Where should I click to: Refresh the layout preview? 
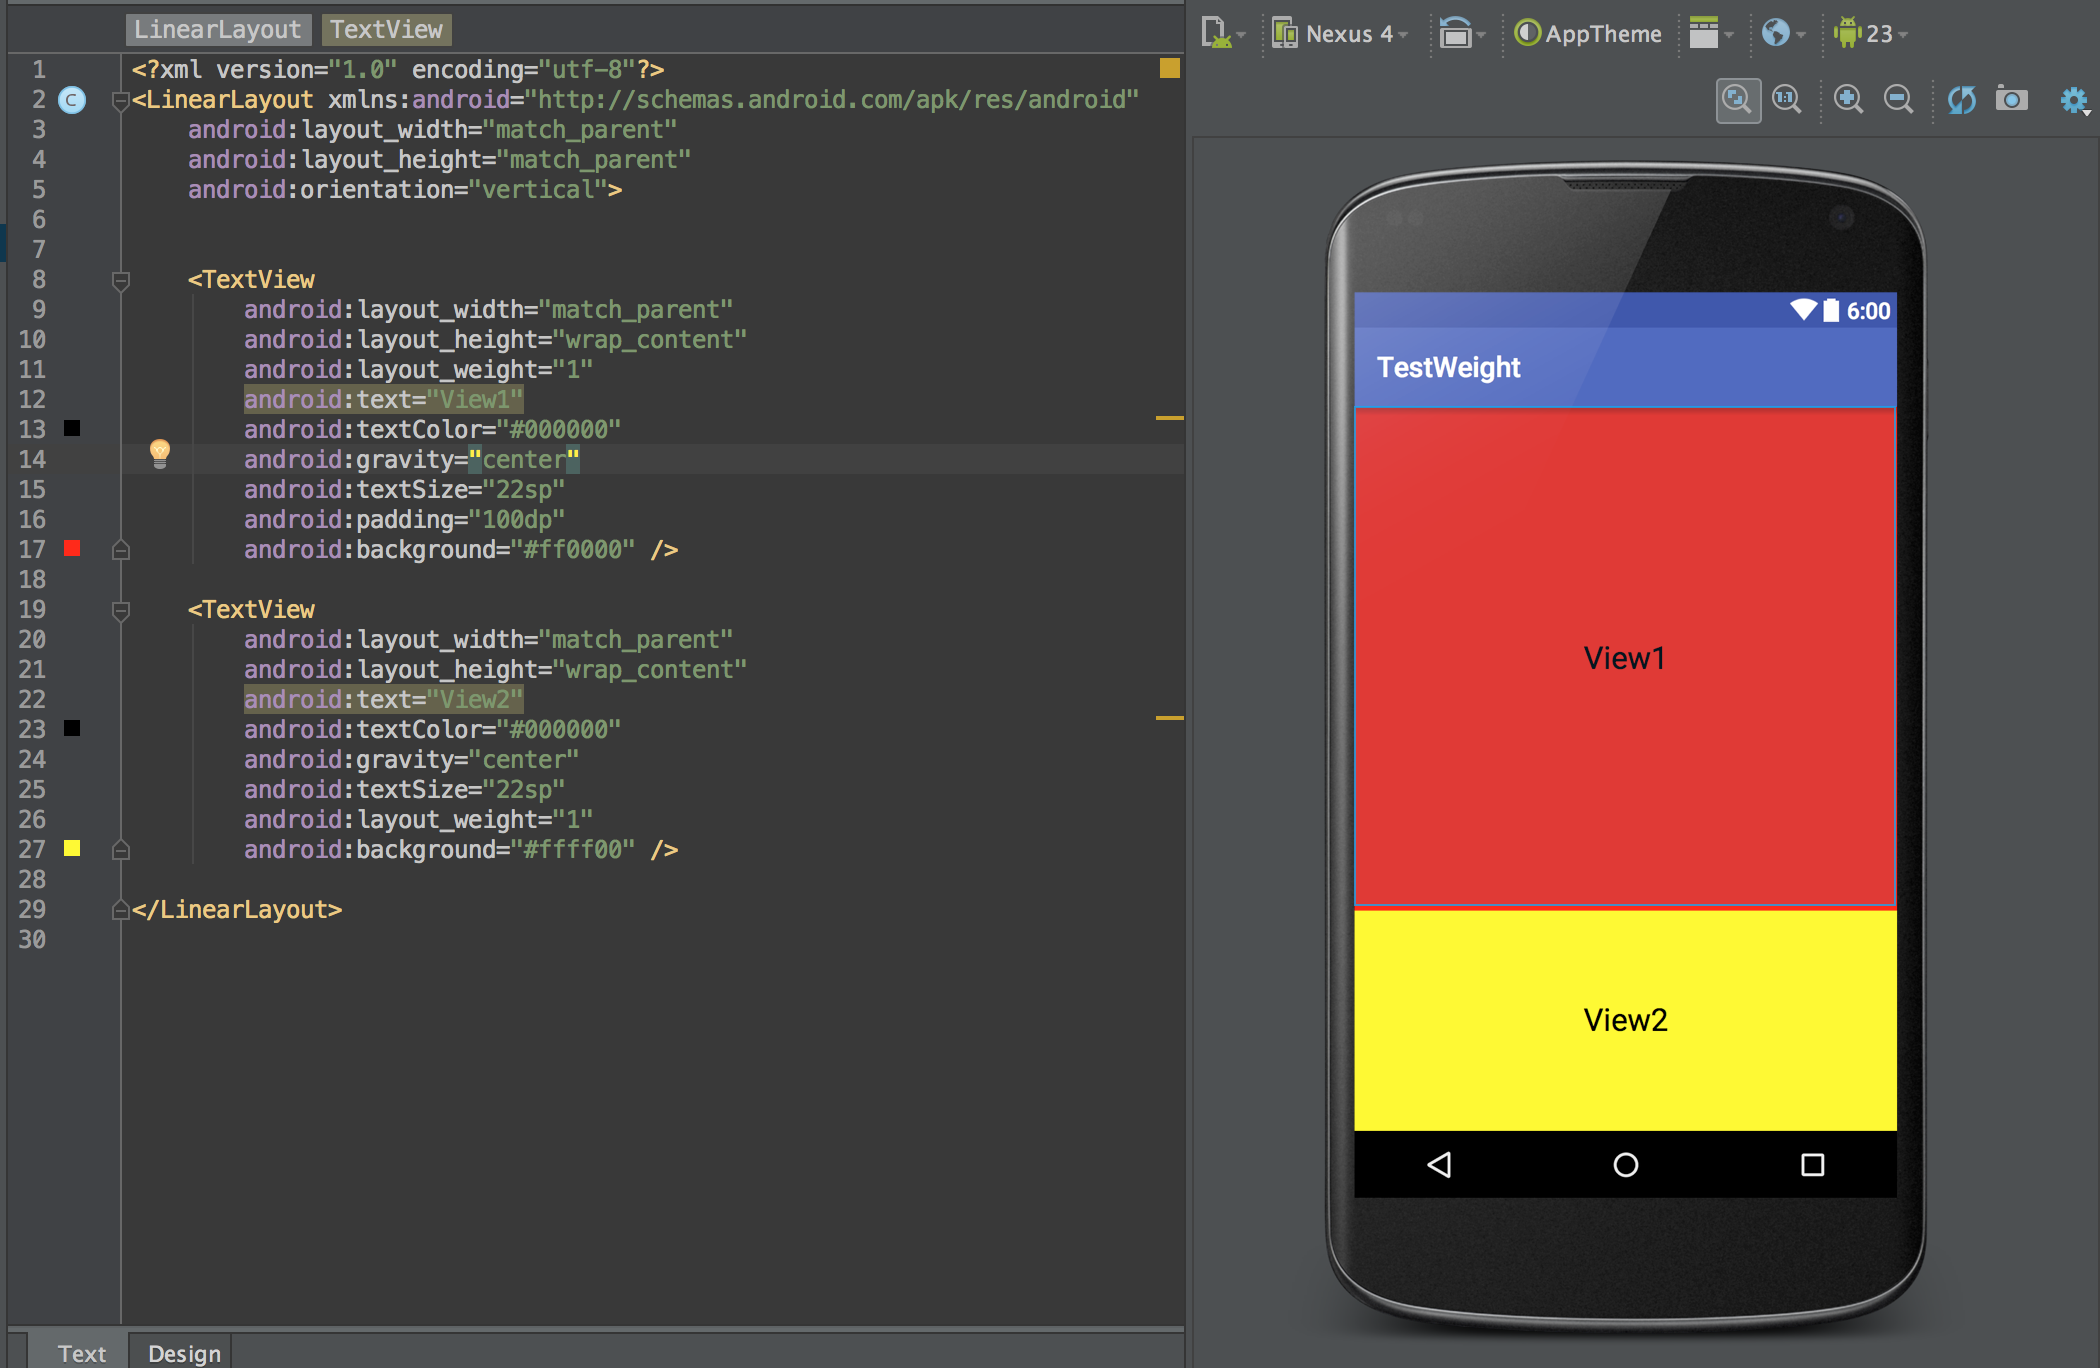click(x=1961, y=100)
